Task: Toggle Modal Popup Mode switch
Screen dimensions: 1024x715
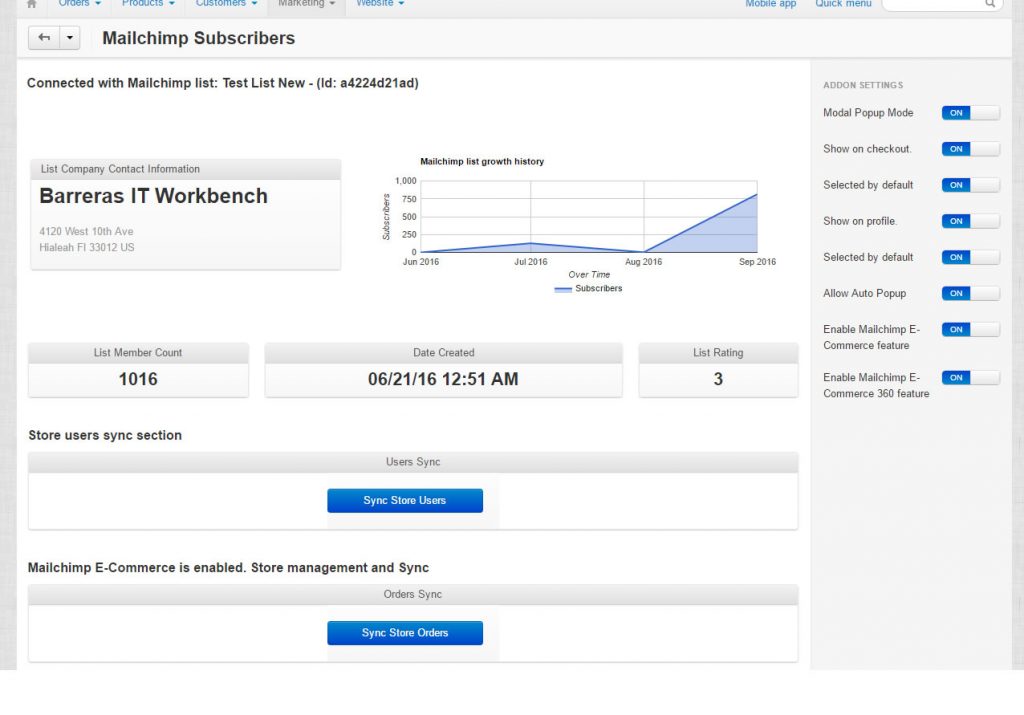Action: coord(970,113)
